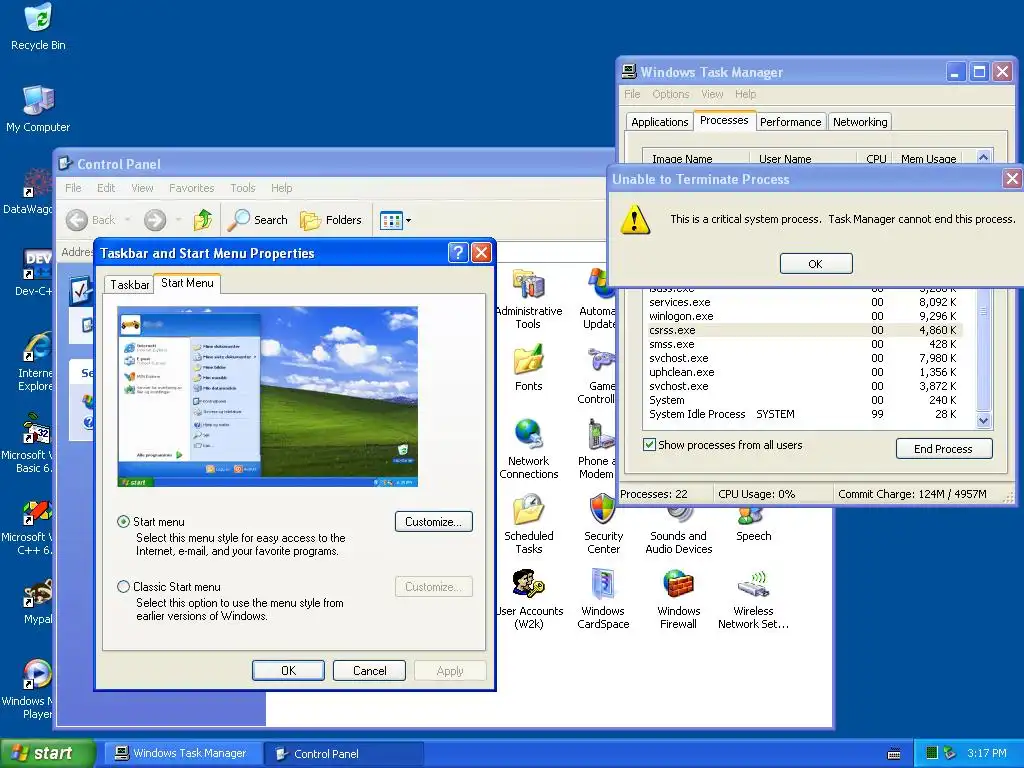1024x768 pixels.
Task: Switch to the Taskbar tab
Action: (129, 285)
